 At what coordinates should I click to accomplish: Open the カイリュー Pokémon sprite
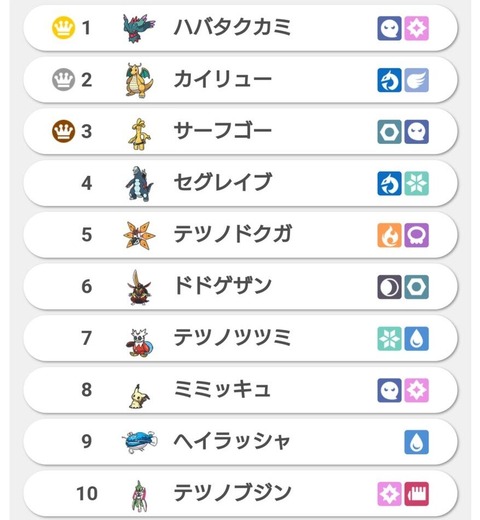(139, 80)
